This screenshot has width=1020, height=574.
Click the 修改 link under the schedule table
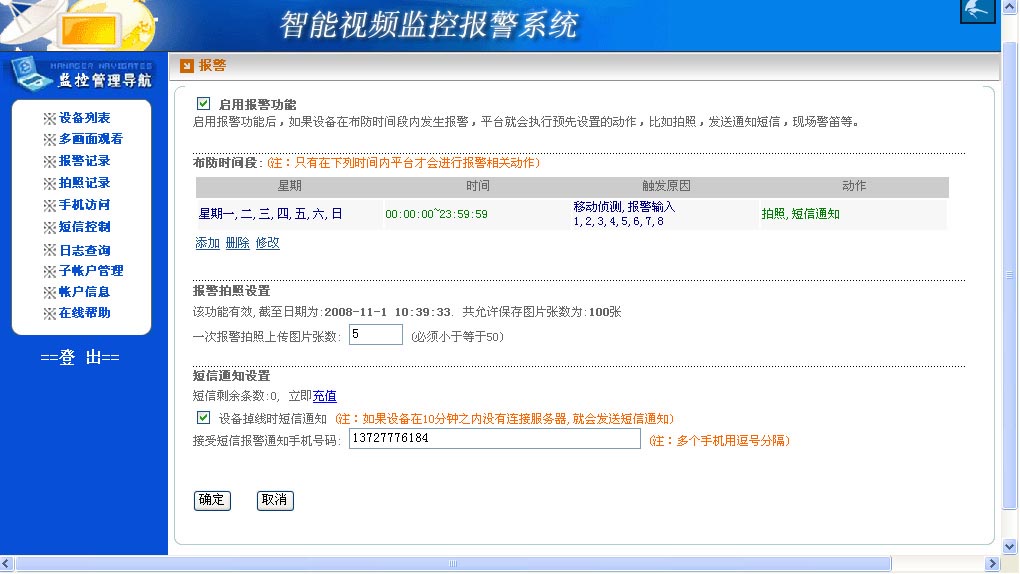(267, 243)
